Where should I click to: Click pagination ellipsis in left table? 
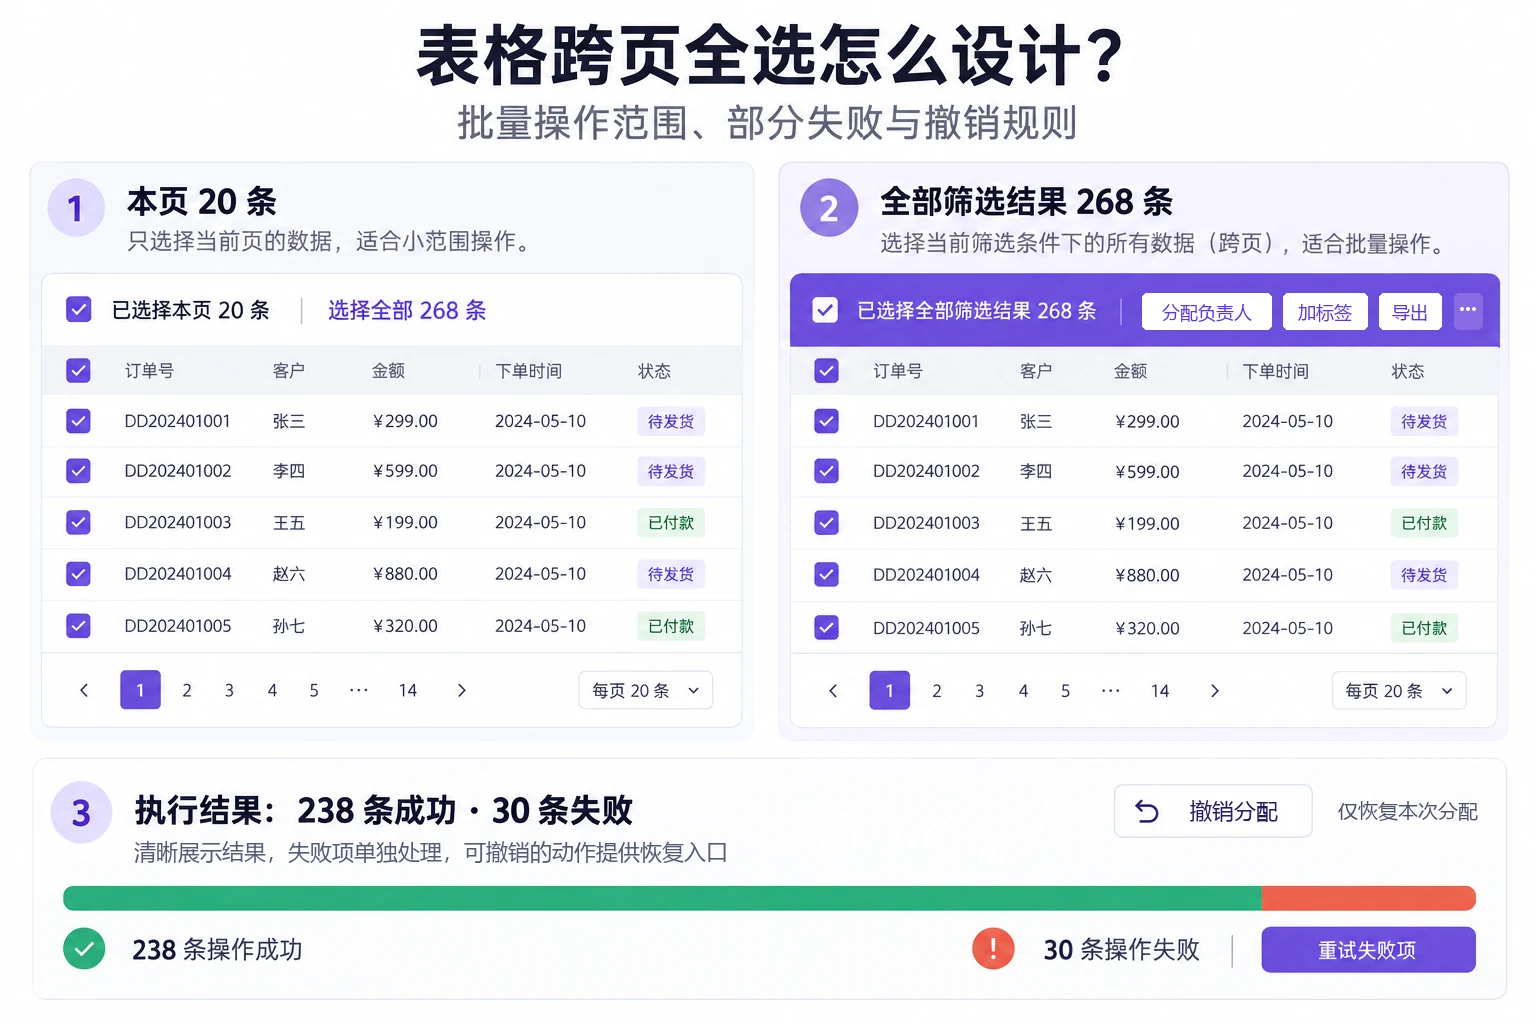[359, 690]
